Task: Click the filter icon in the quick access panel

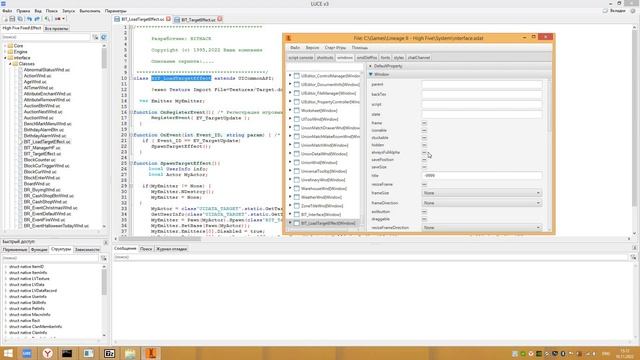Action: (104, 258)
